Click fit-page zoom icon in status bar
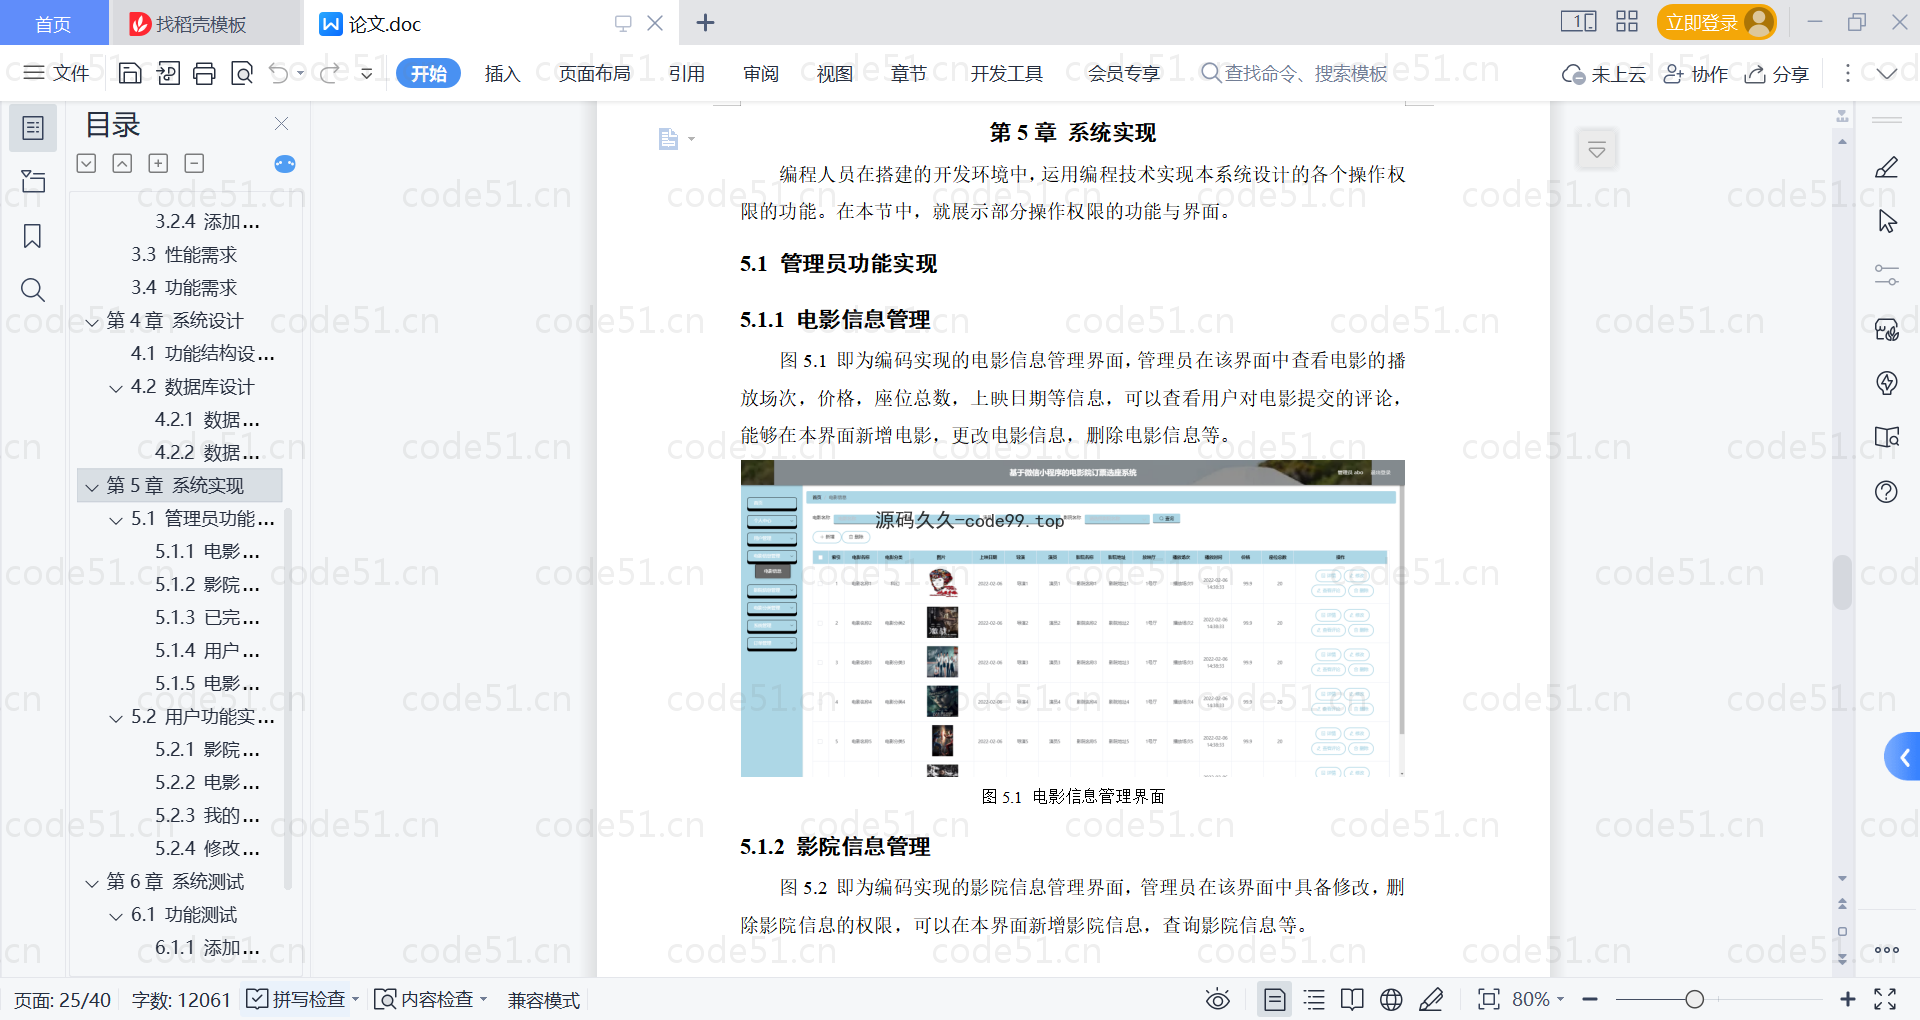Viewport: 1920px width, 1020px height. pyautogui.click(x=1488, y=999)
